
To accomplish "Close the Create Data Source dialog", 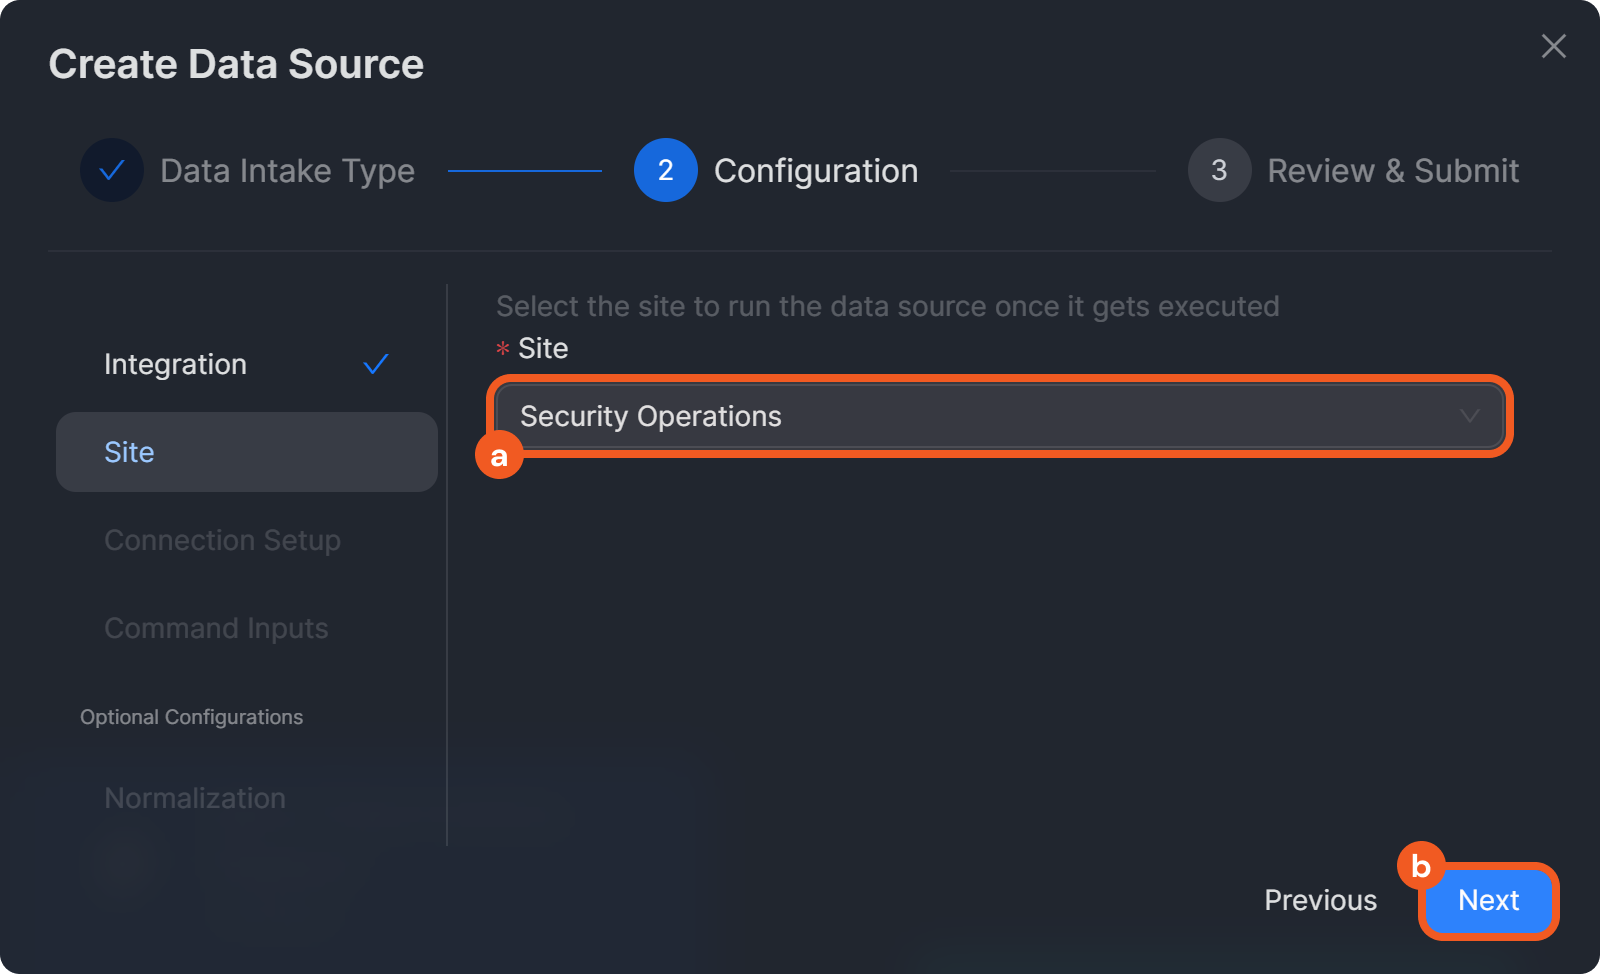I will coord(1553,46).
